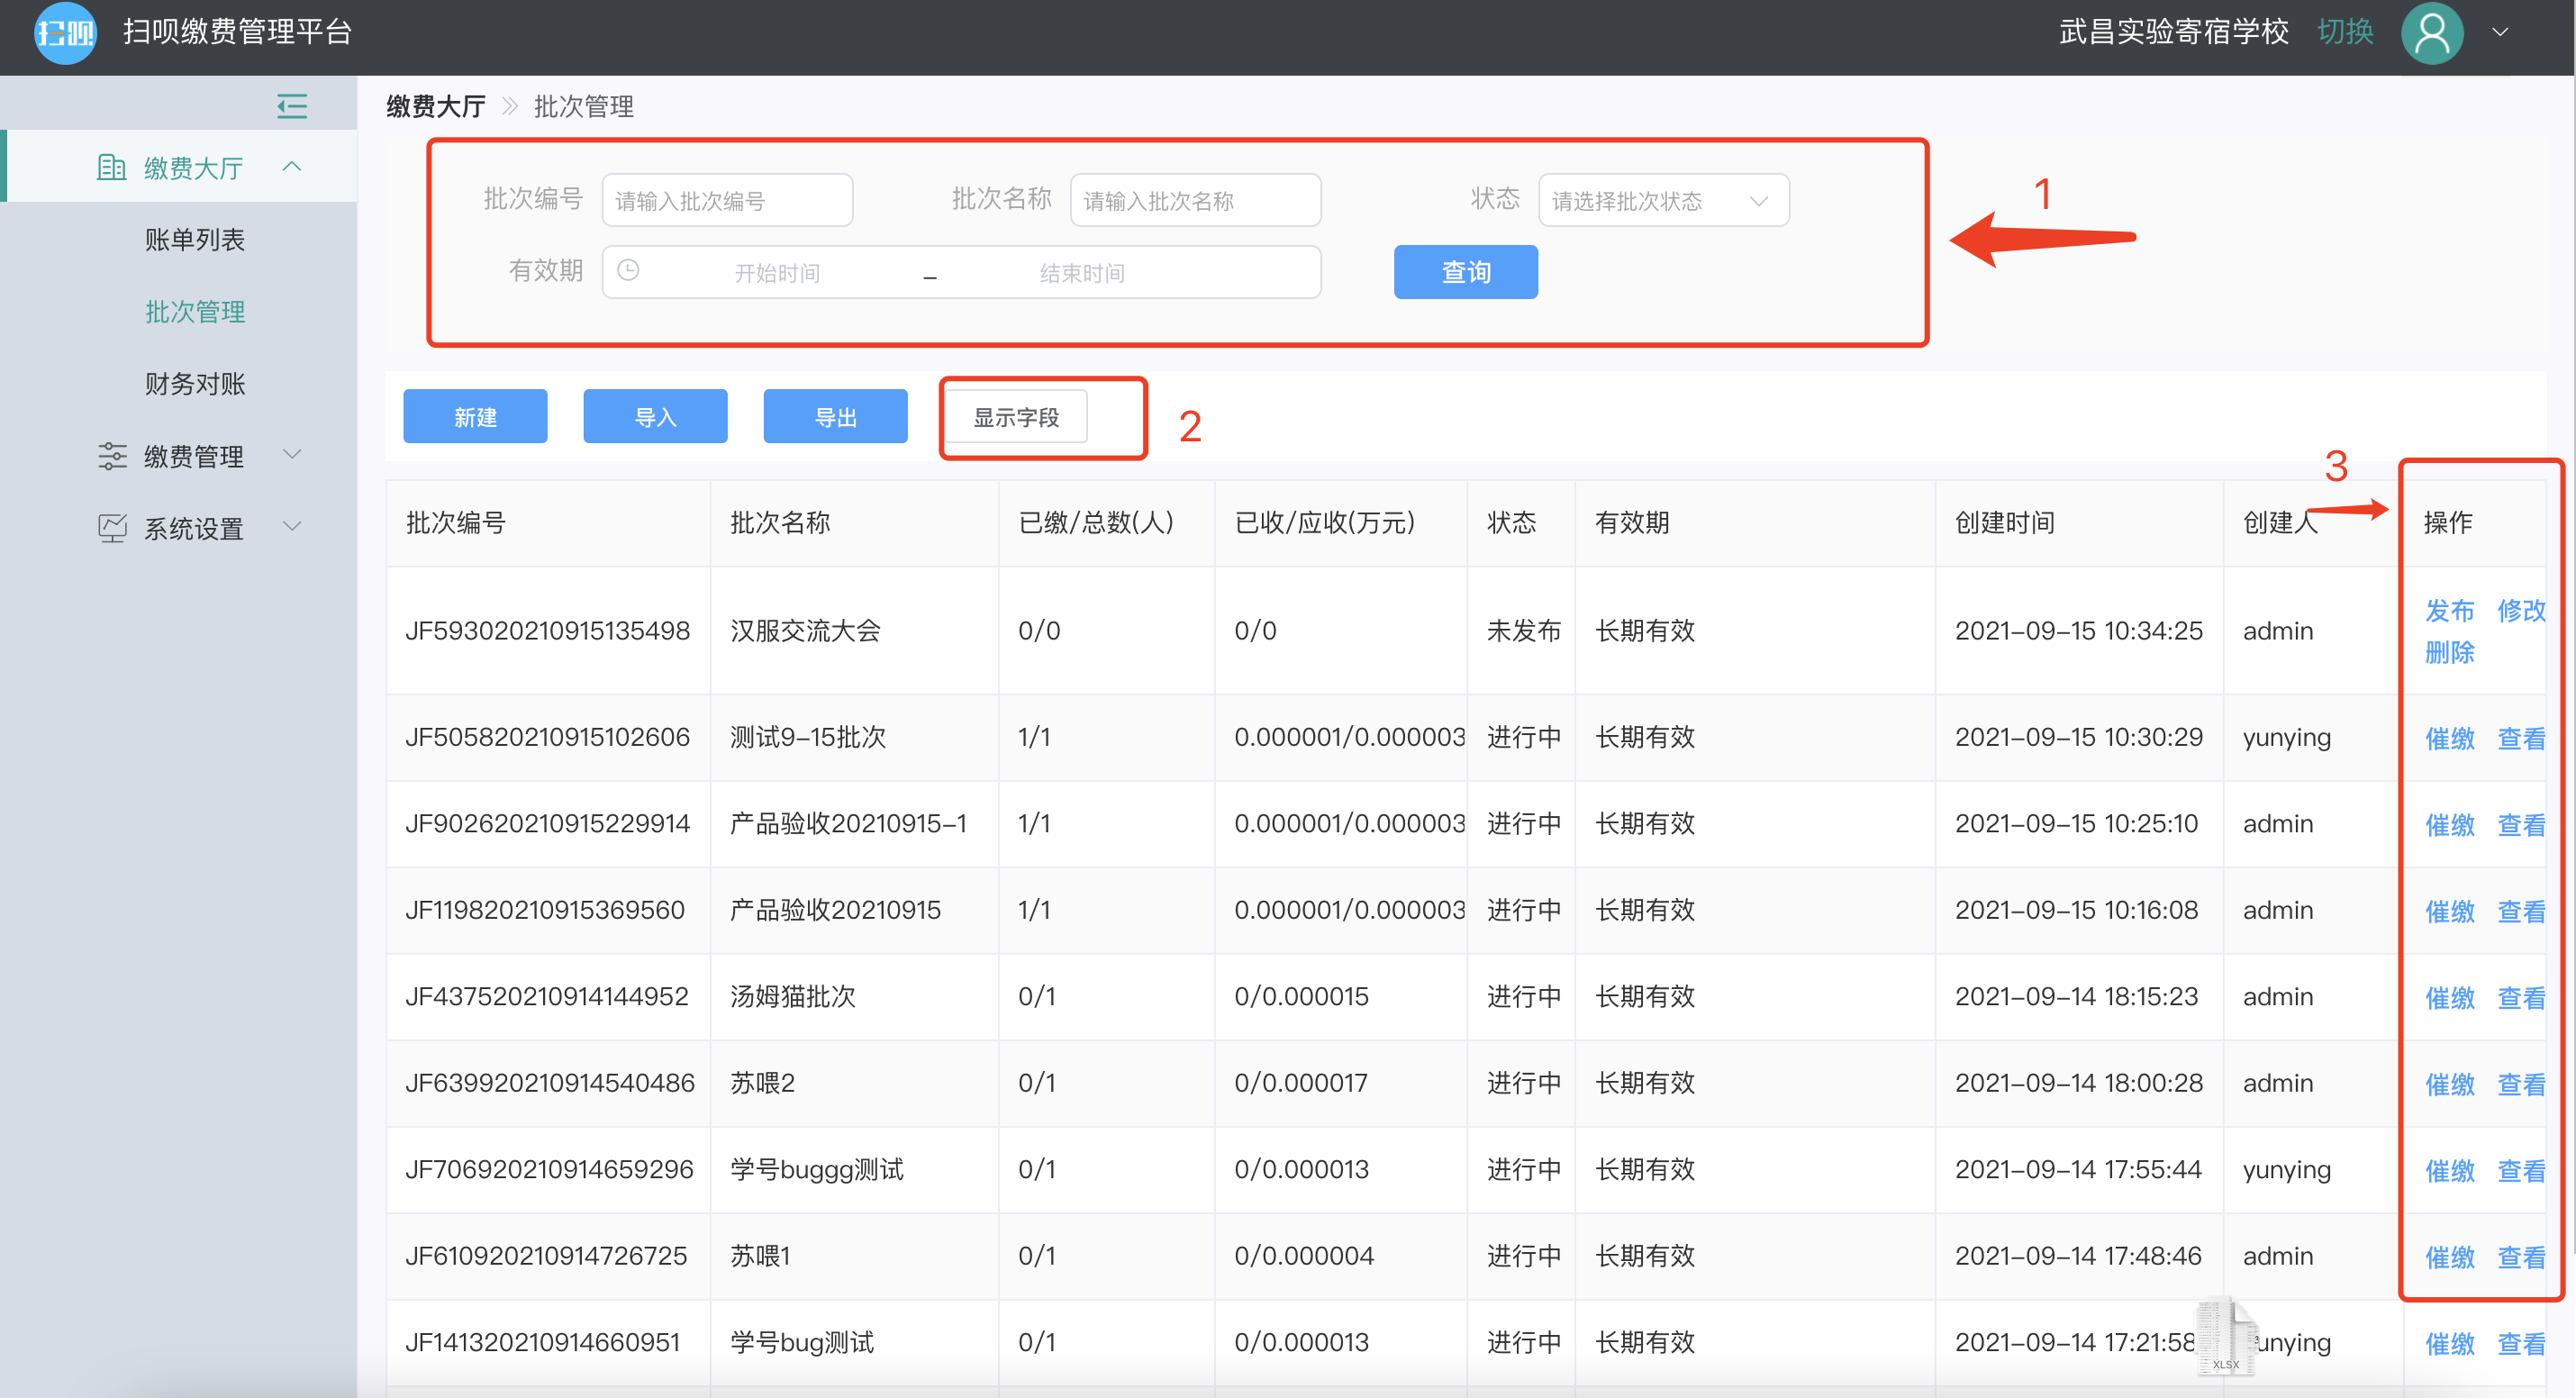The image size is (2576, 1398).
Task: Open the user avatar icon
Action: 2432,33
